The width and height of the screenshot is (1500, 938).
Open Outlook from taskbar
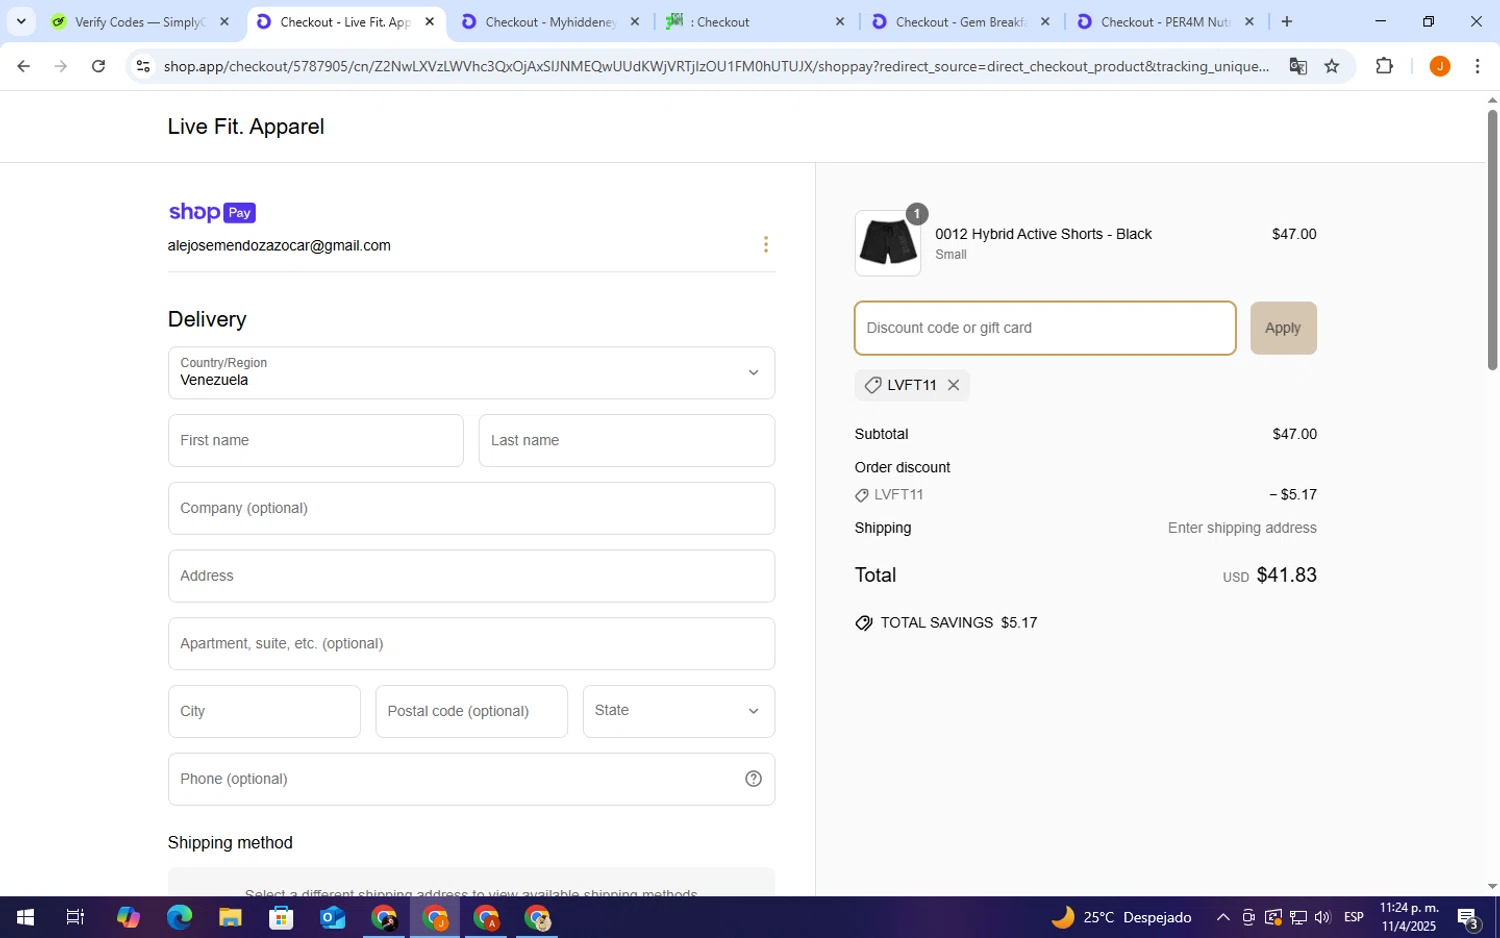point(332,917)
